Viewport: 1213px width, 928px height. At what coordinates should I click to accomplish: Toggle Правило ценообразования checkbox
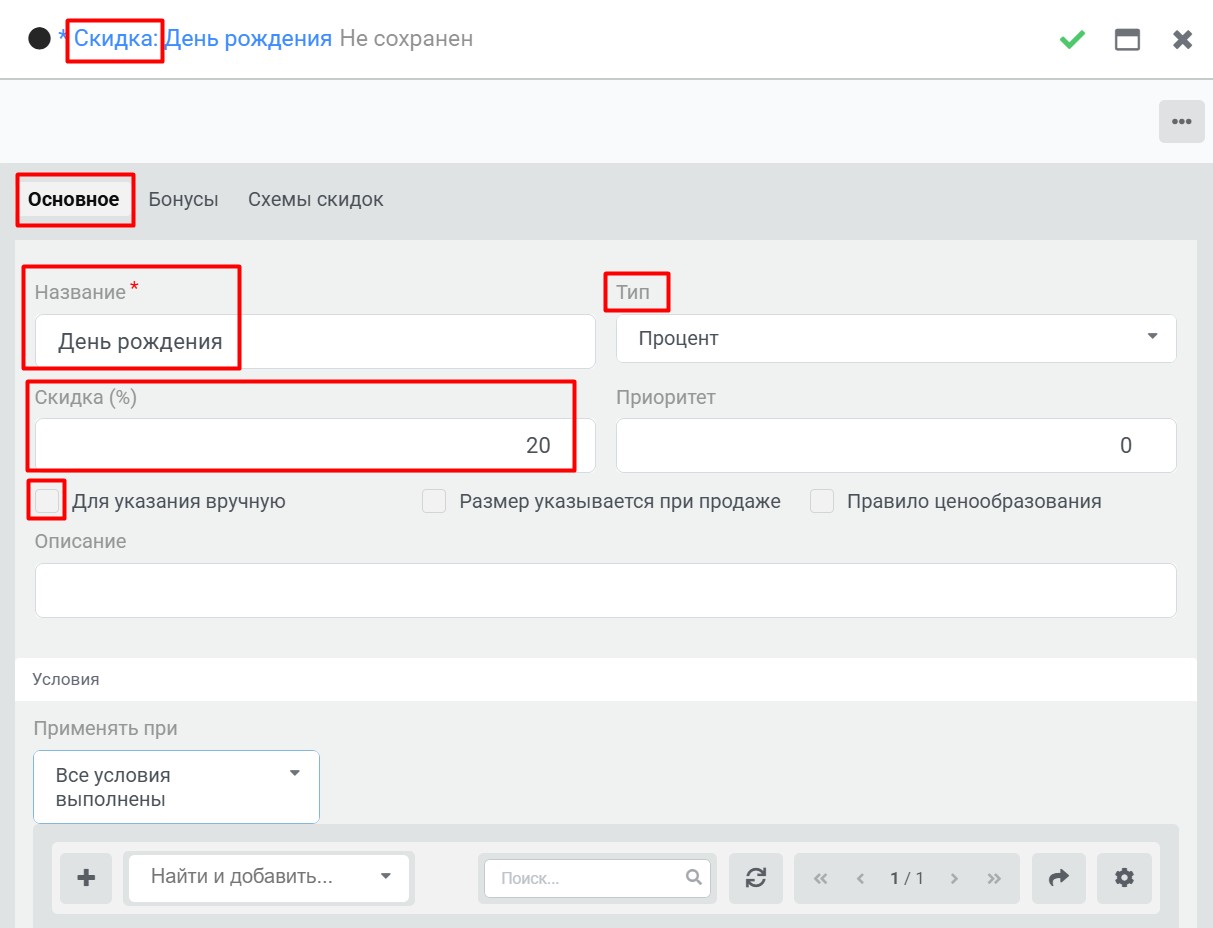pos(822,501)
